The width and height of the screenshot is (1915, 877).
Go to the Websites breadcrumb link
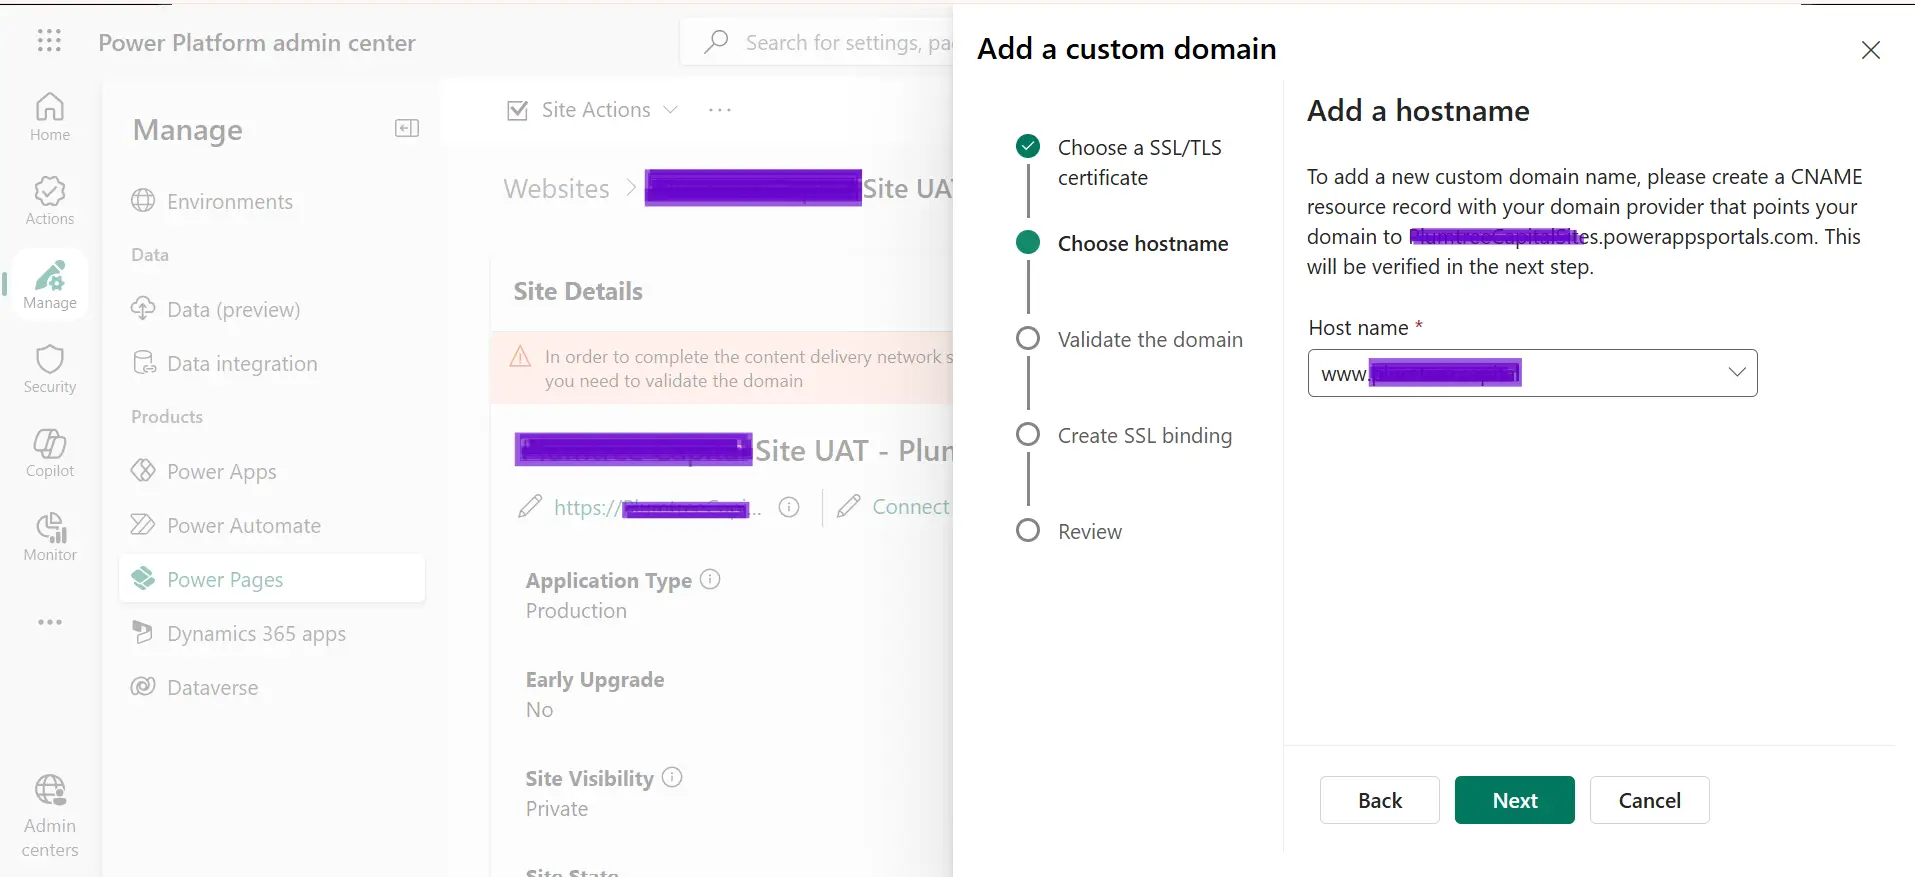pyautogui.click(x=557, y=188)
